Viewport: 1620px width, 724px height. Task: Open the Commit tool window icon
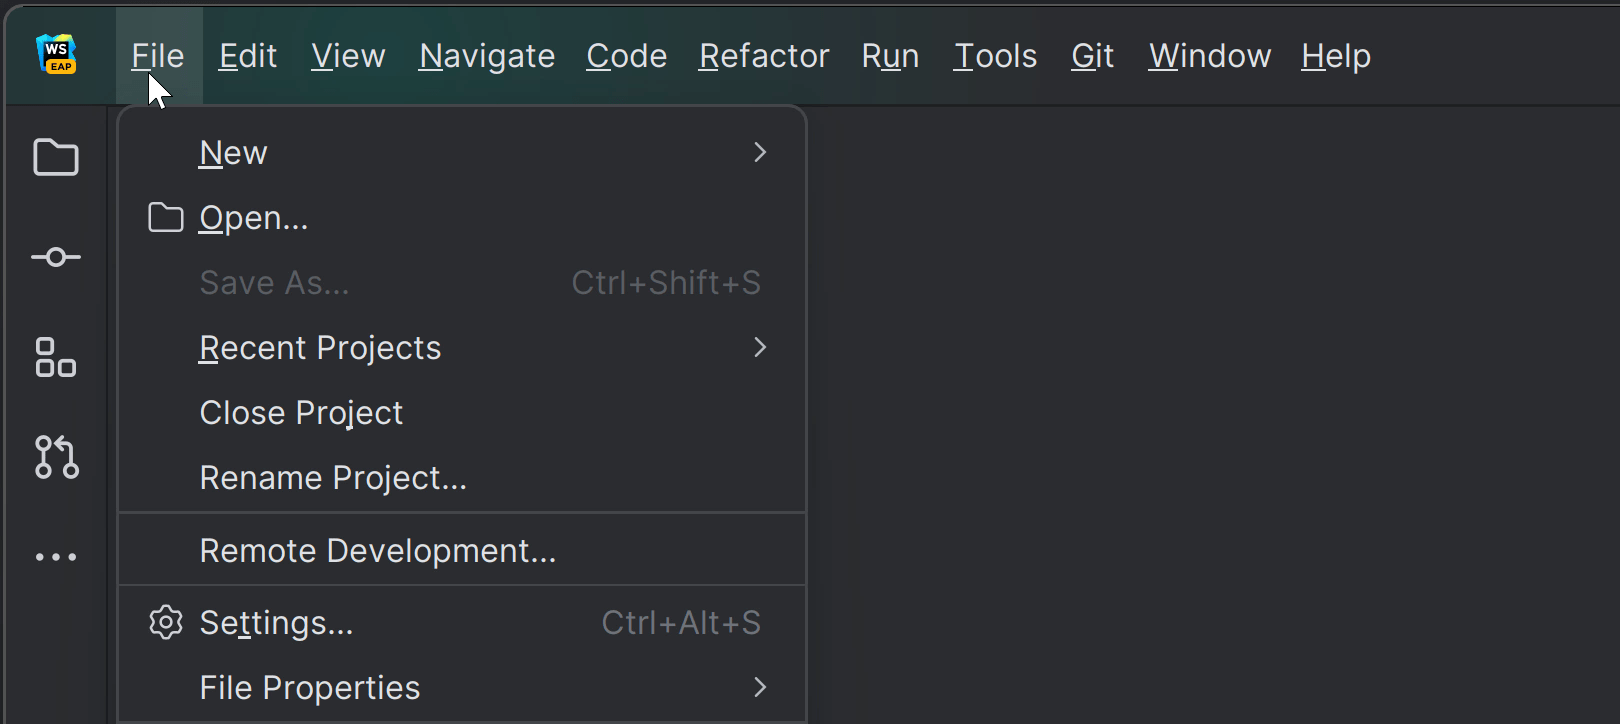(x=56, y=257)
